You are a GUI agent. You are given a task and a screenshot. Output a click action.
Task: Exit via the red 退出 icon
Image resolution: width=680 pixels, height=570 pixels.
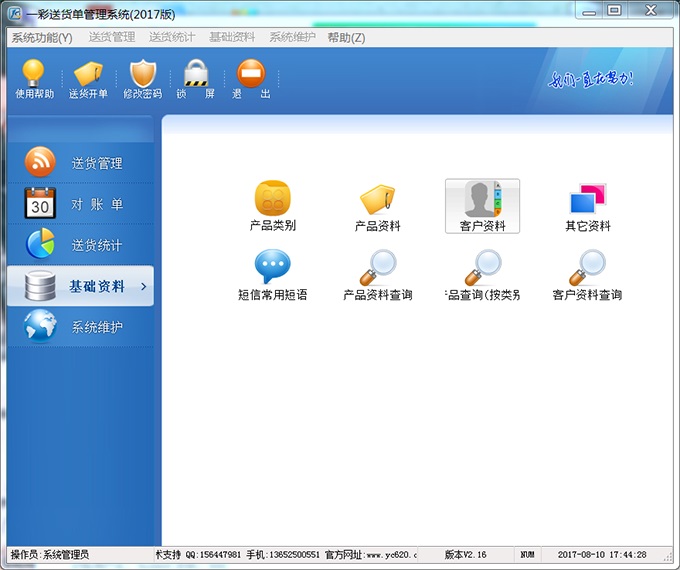[251, 79]
